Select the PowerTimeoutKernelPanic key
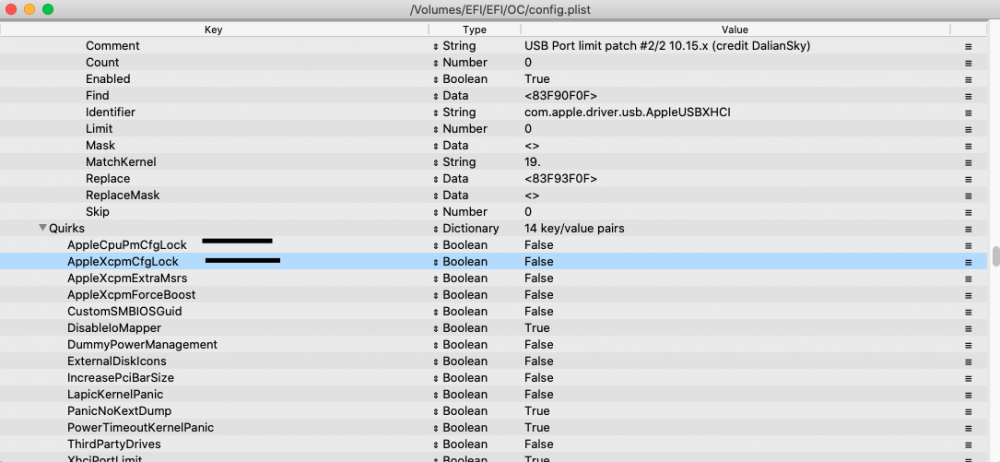The image size is (1000, 462). tap(140, 428)
